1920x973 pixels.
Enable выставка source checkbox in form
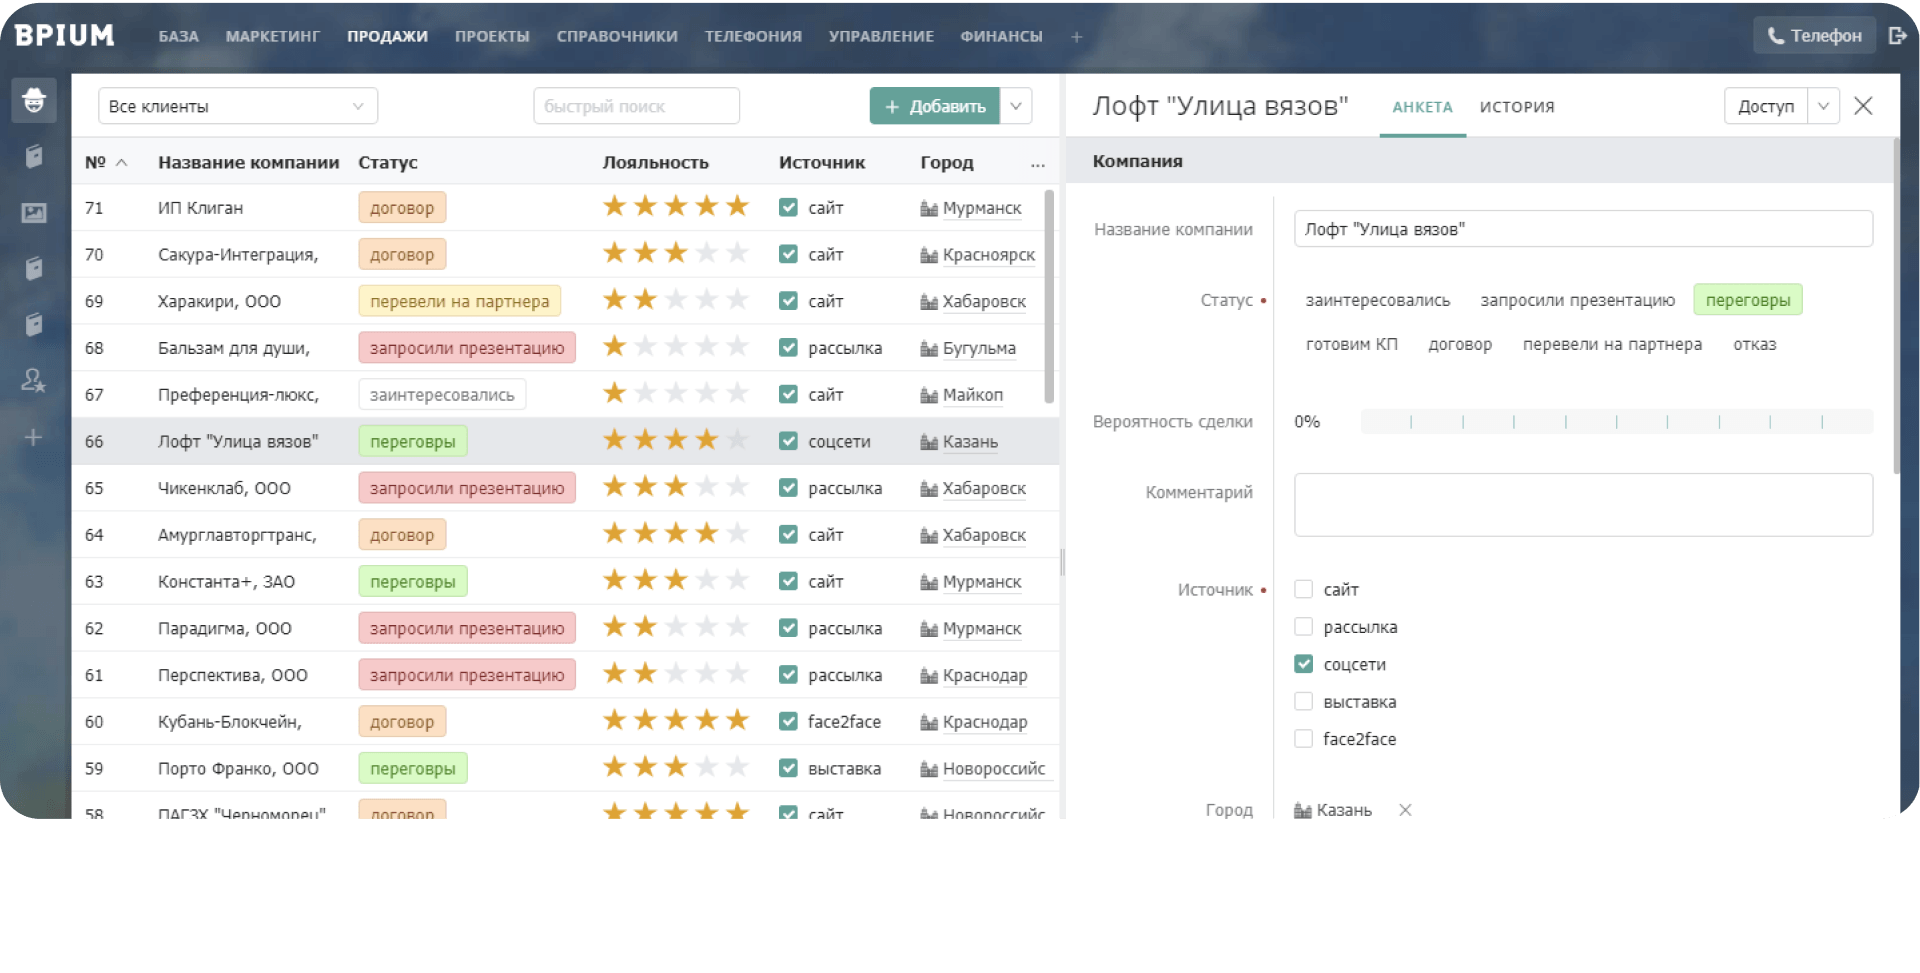click(1303, 701)
